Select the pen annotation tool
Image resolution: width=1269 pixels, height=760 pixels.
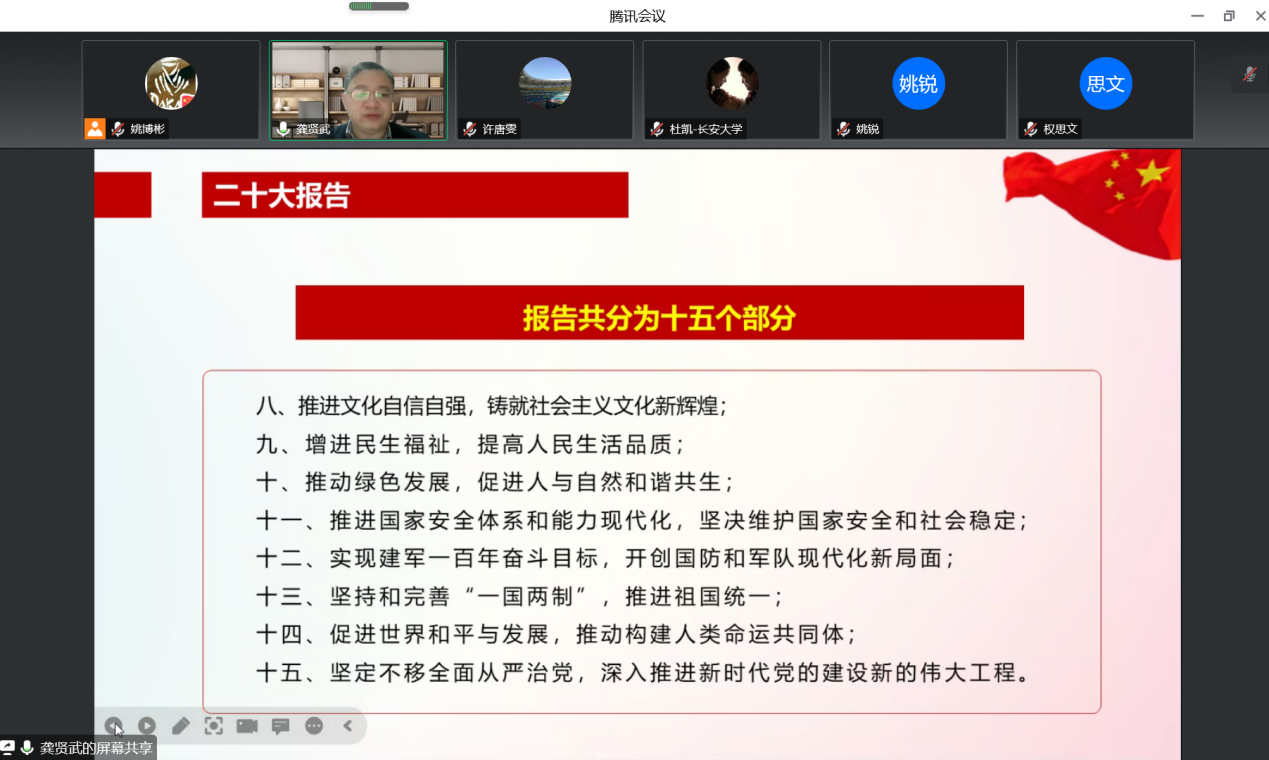coord(180,726)
